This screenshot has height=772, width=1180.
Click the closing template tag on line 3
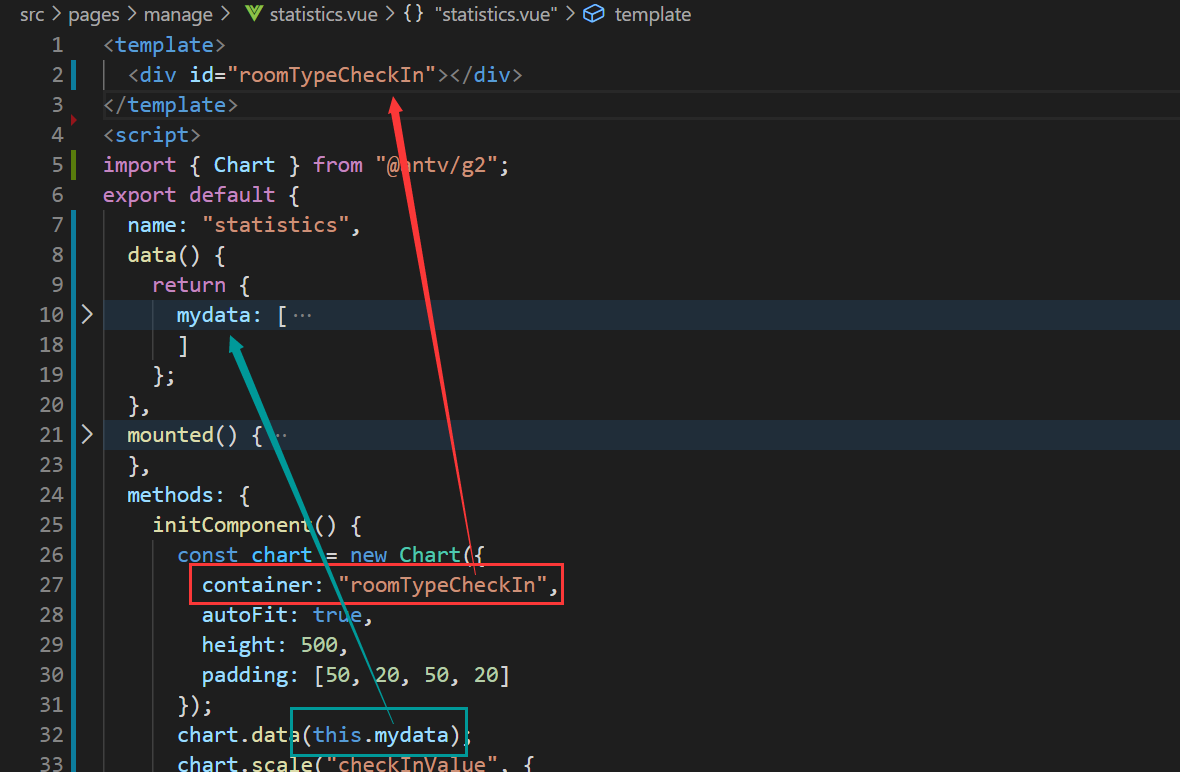click(170, 105)
